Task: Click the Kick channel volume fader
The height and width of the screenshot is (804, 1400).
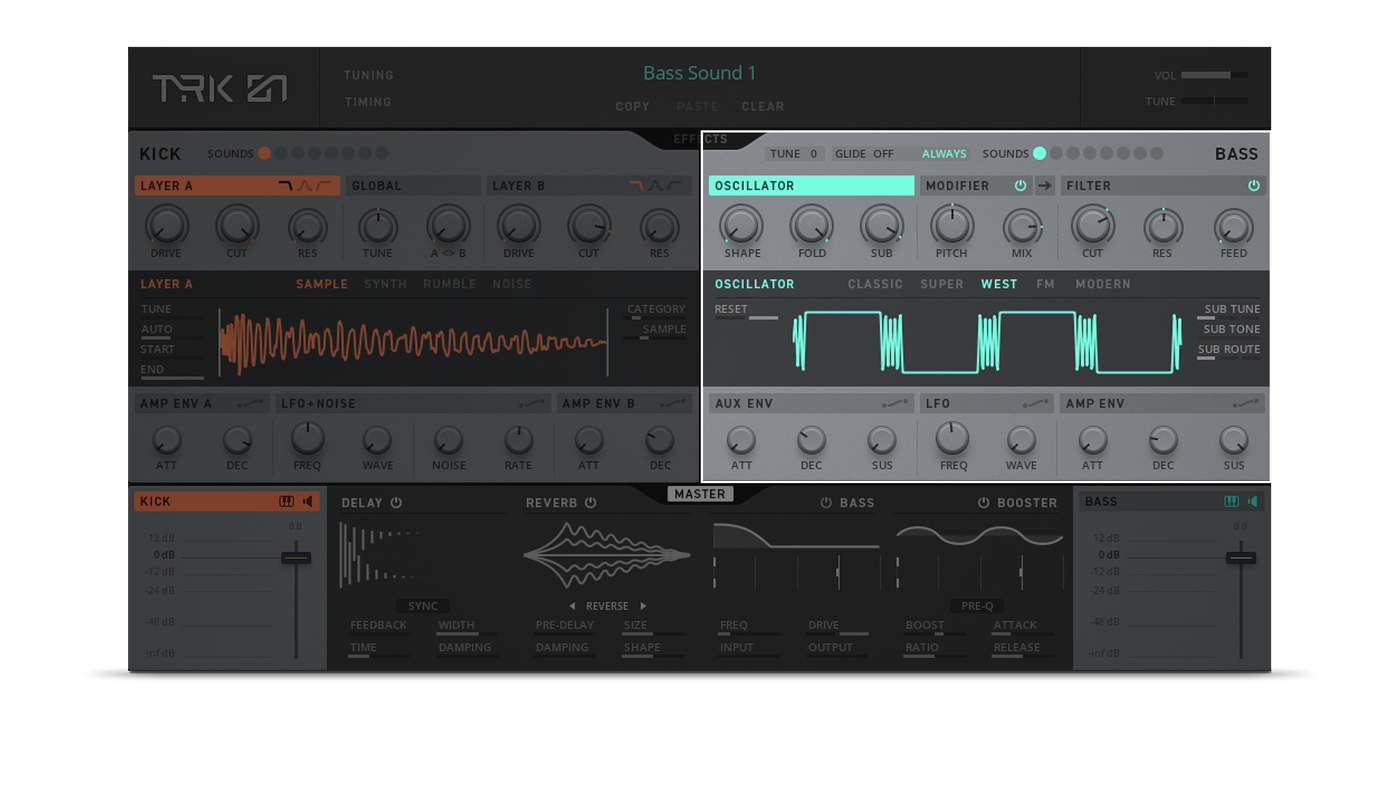Action: [x=296, y=557]
